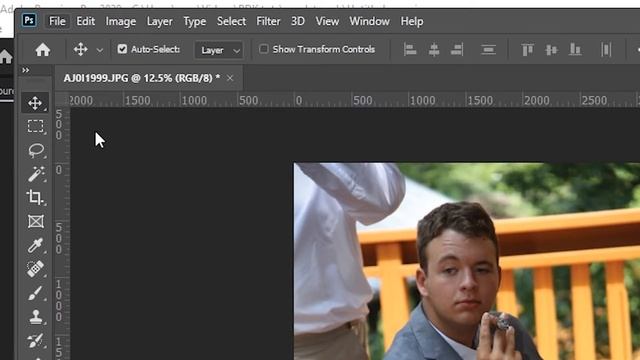Click Align left edges icon
This screenshot has width=640, height=360.
pyautogui.click(x=410, y=49)
